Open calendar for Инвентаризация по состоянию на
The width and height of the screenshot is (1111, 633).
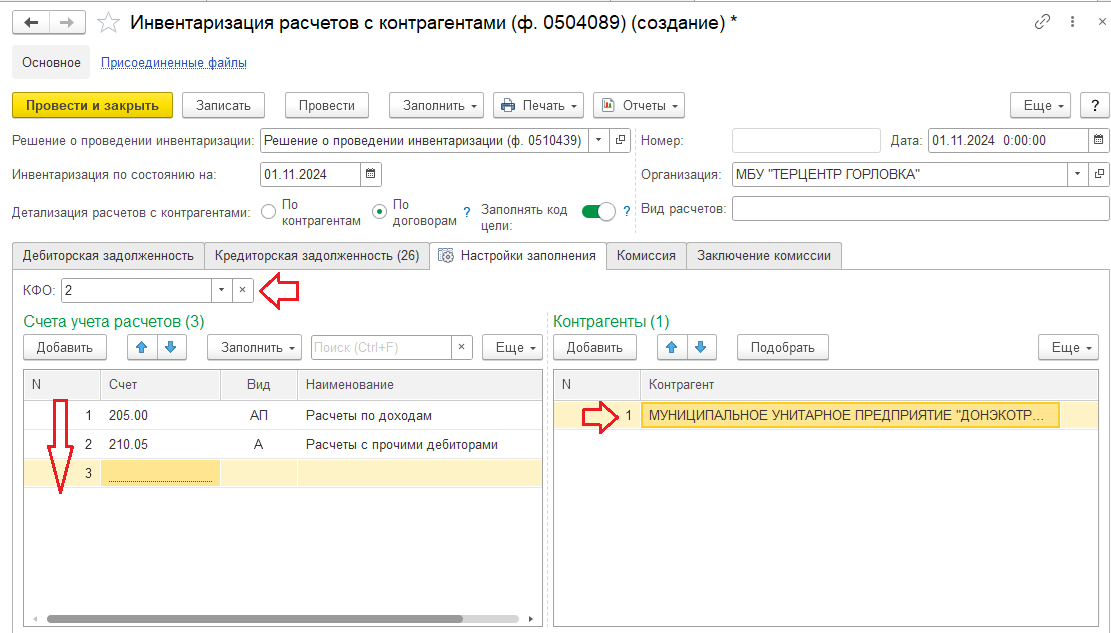[371, 174]
